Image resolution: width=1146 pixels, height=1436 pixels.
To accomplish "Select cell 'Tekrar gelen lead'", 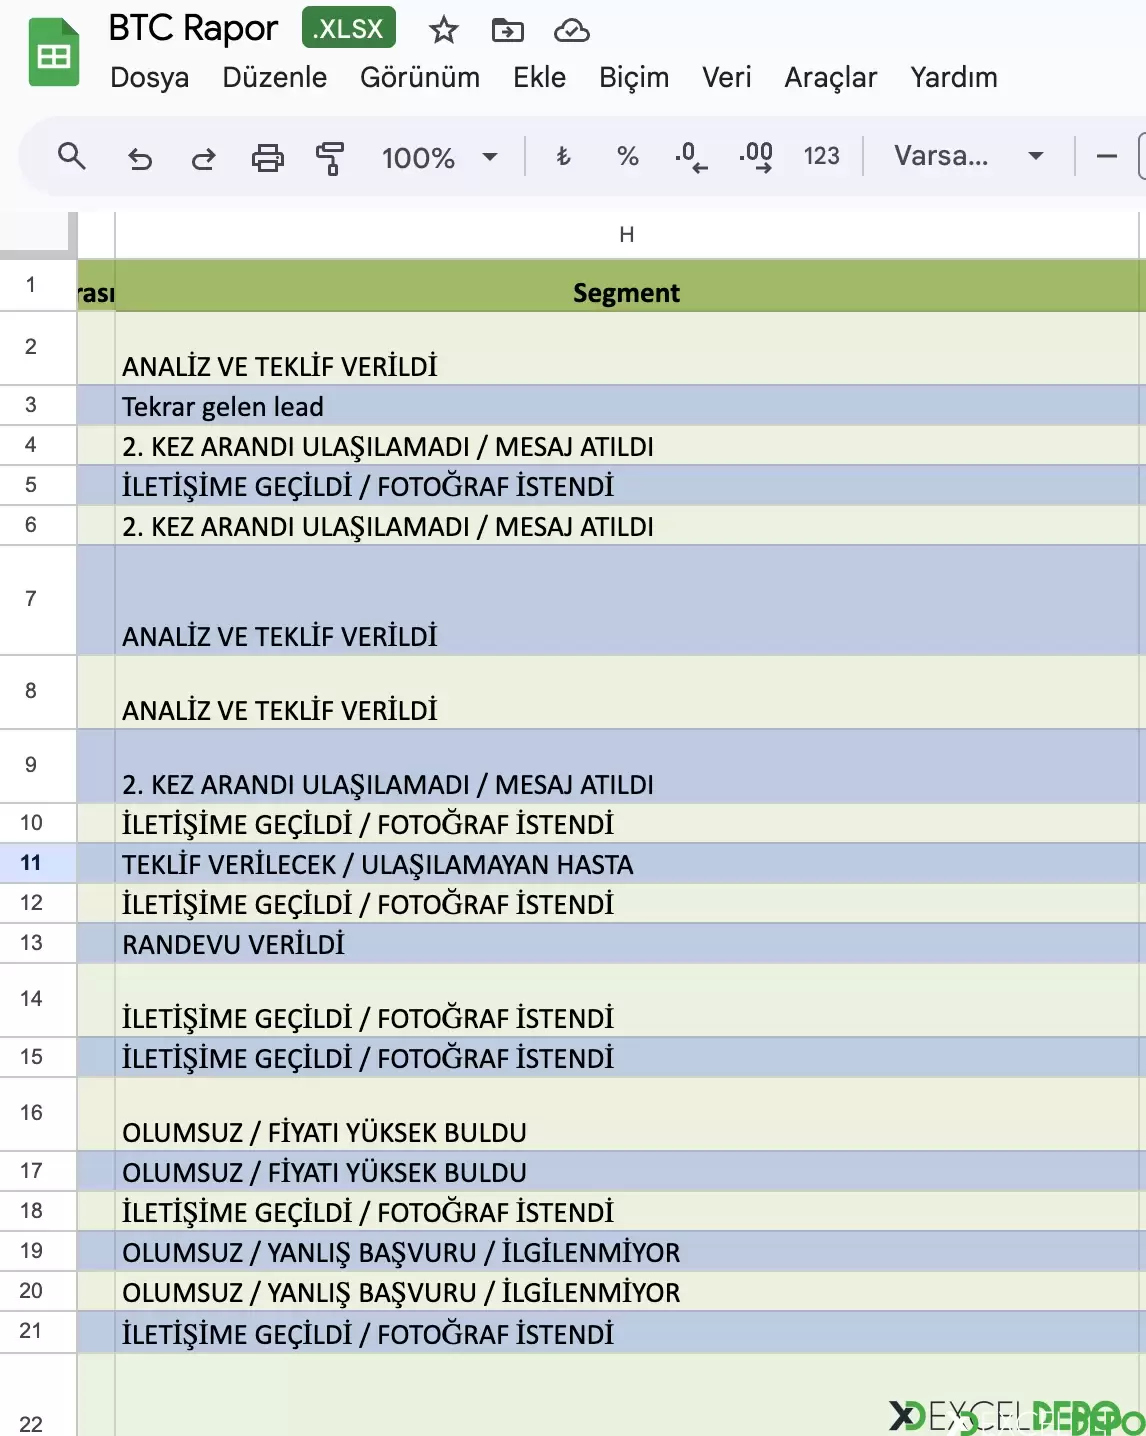I will [627, 406].
